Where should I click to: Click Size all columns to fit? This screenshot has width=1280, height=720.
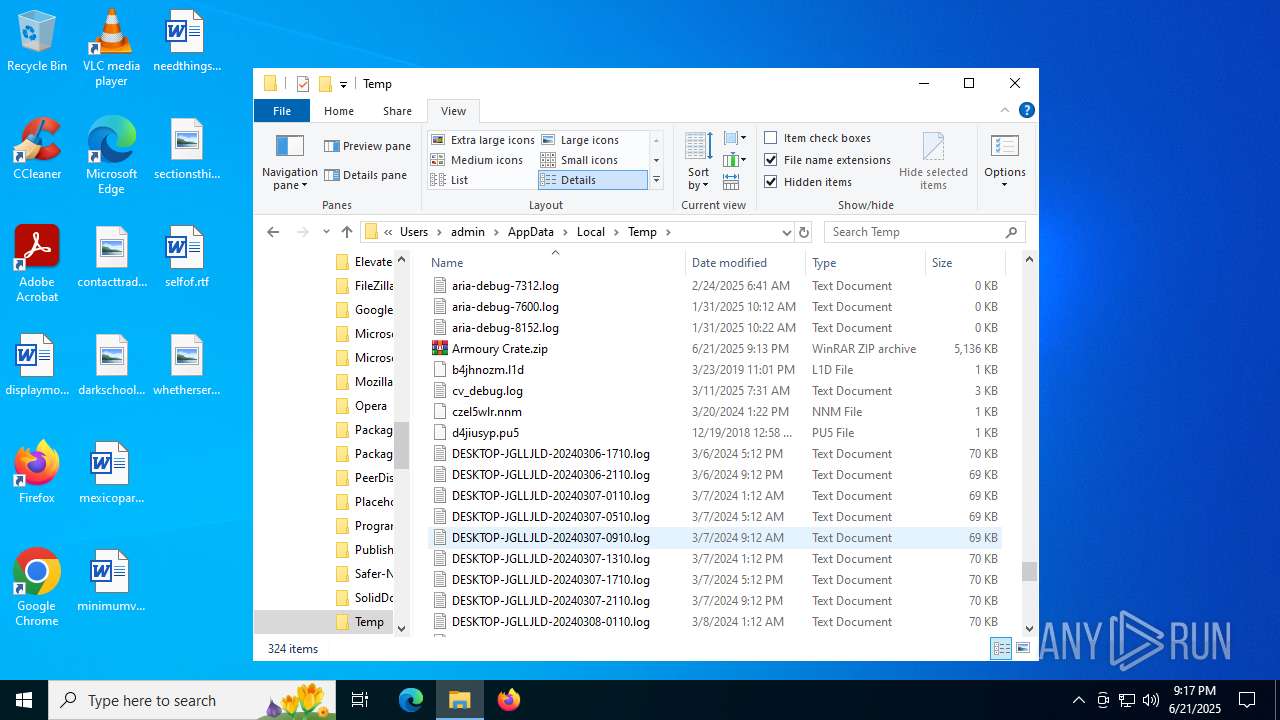click(x=731, y=182)
